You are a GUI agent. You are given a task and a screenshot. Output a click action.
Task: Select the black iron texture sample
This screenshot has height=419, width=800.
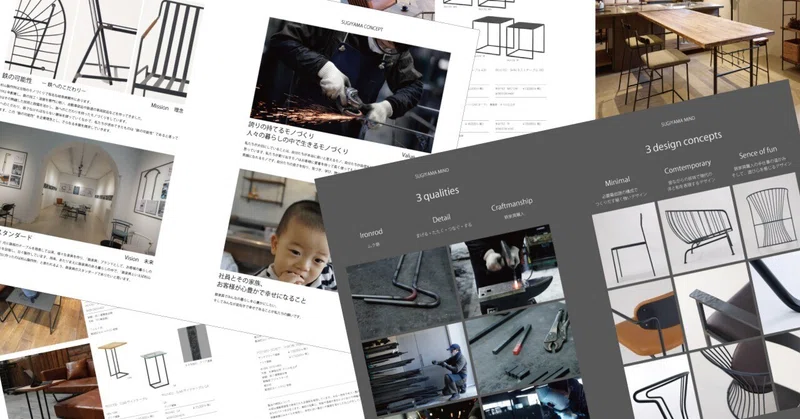[x=194, y=343]
